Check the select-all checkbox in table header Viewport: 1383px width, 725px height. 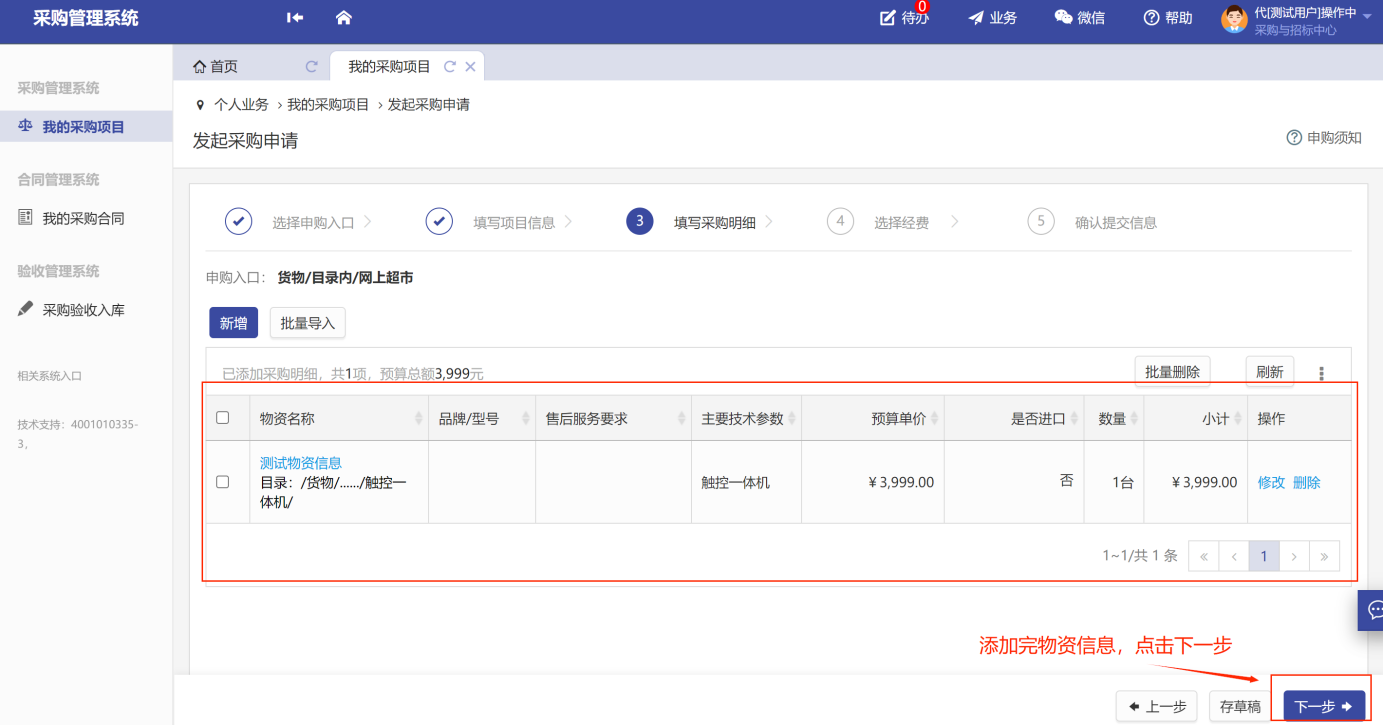point(223,418)
